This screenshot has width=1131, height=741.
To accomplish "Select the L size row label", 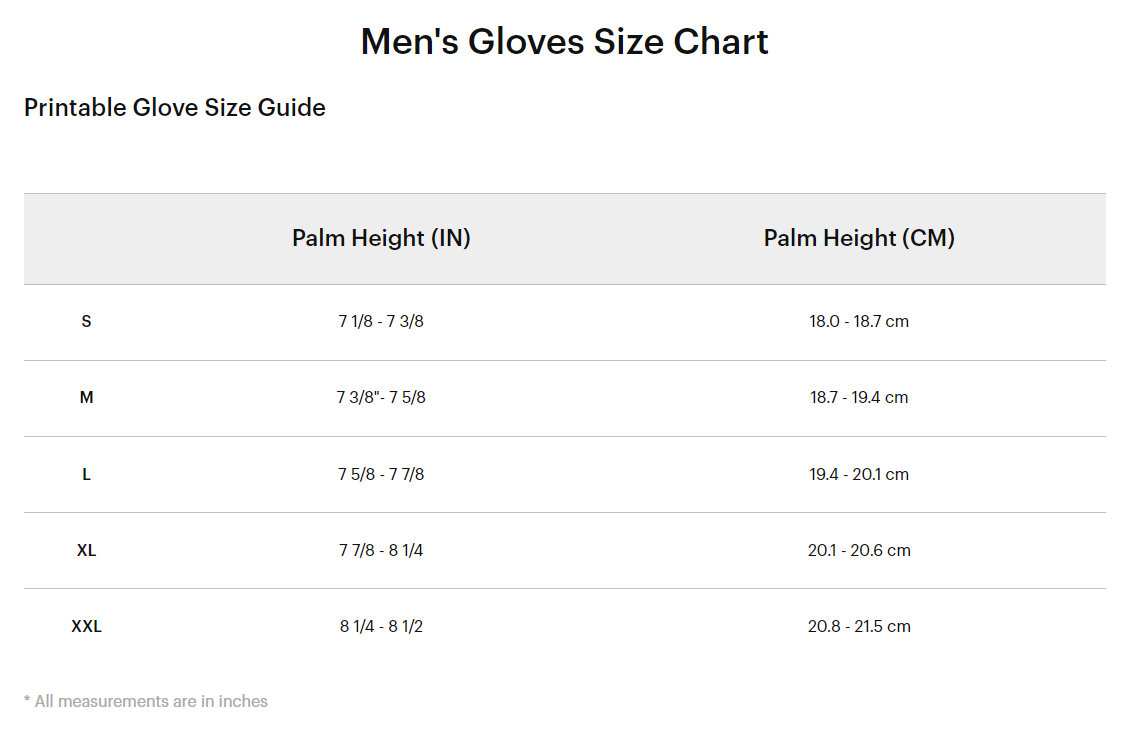I will 87,475.
